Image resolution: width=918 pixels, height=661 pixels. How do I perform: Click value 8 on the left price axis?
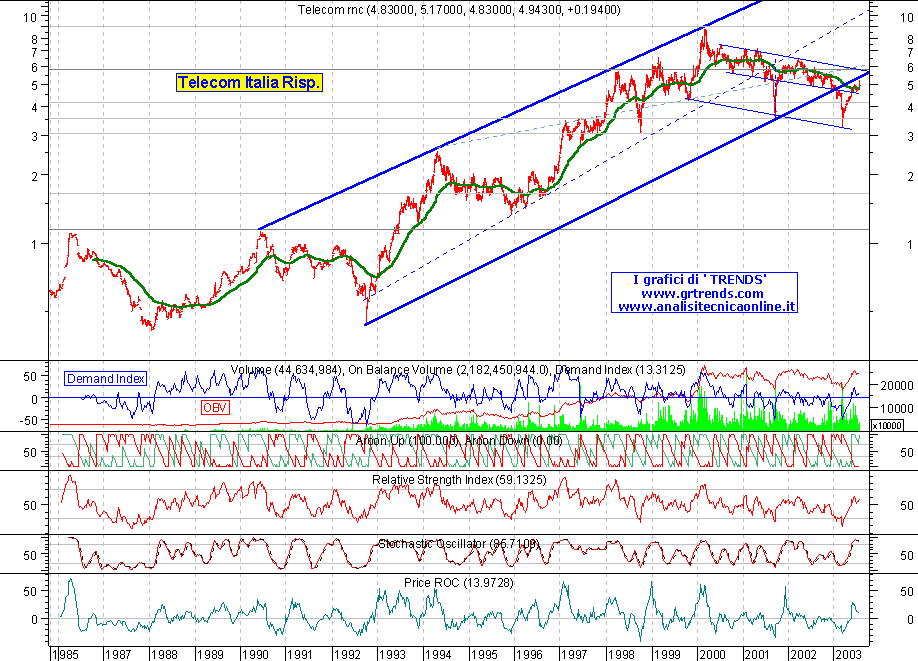coord(35,40)
